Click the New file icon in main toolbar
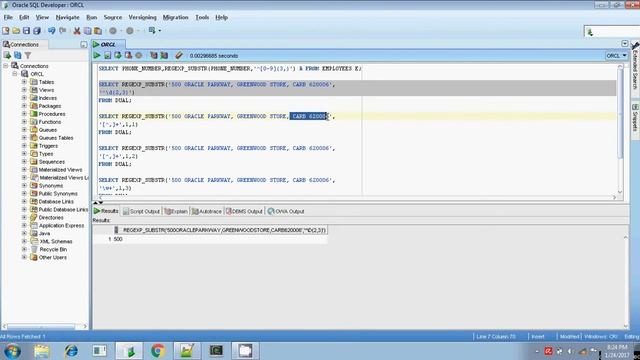 6,31
